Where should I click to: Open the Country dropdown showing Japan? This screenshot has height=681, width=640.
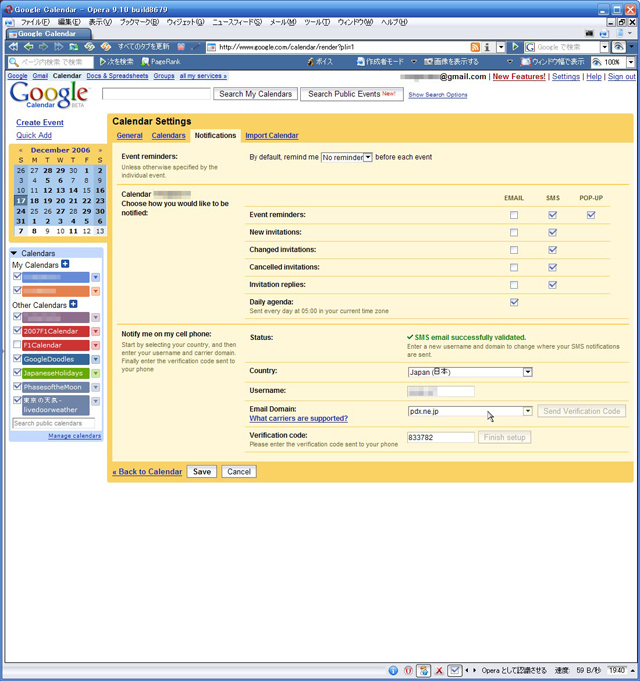coord(470,372)
